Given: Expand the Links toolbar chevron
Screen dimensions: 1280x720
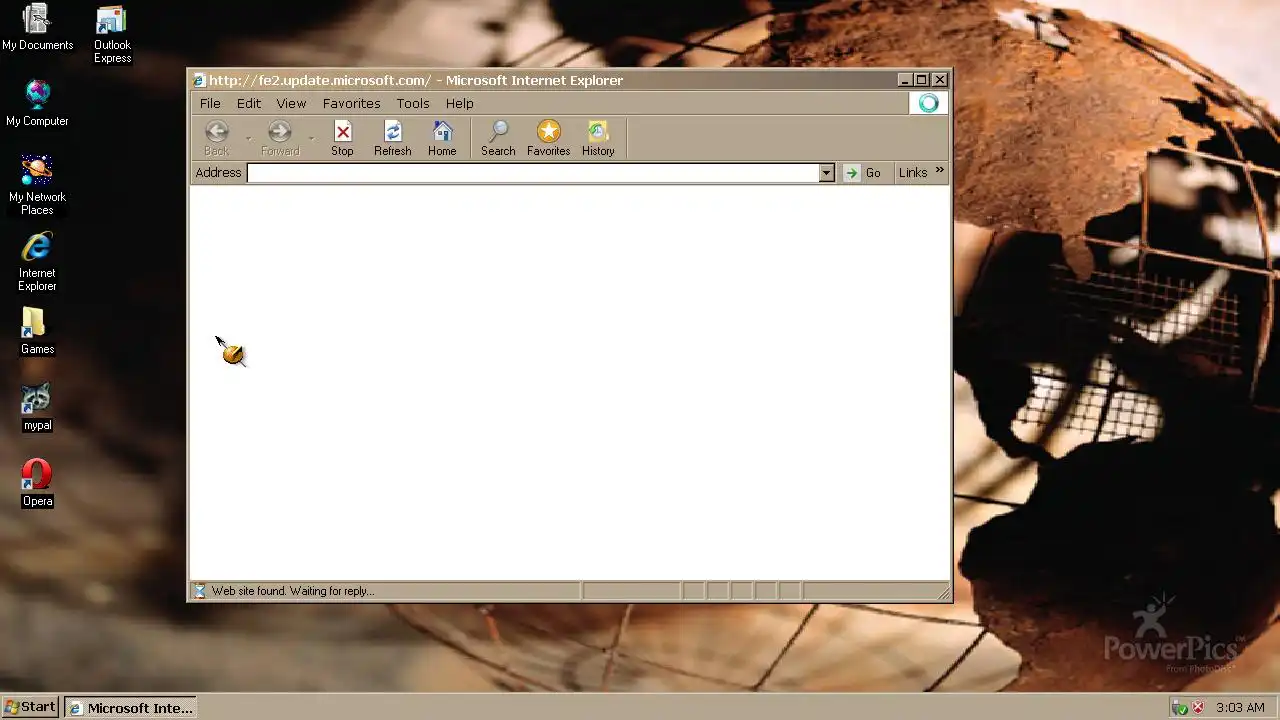Looking at the screenshot, I should 939,171.
